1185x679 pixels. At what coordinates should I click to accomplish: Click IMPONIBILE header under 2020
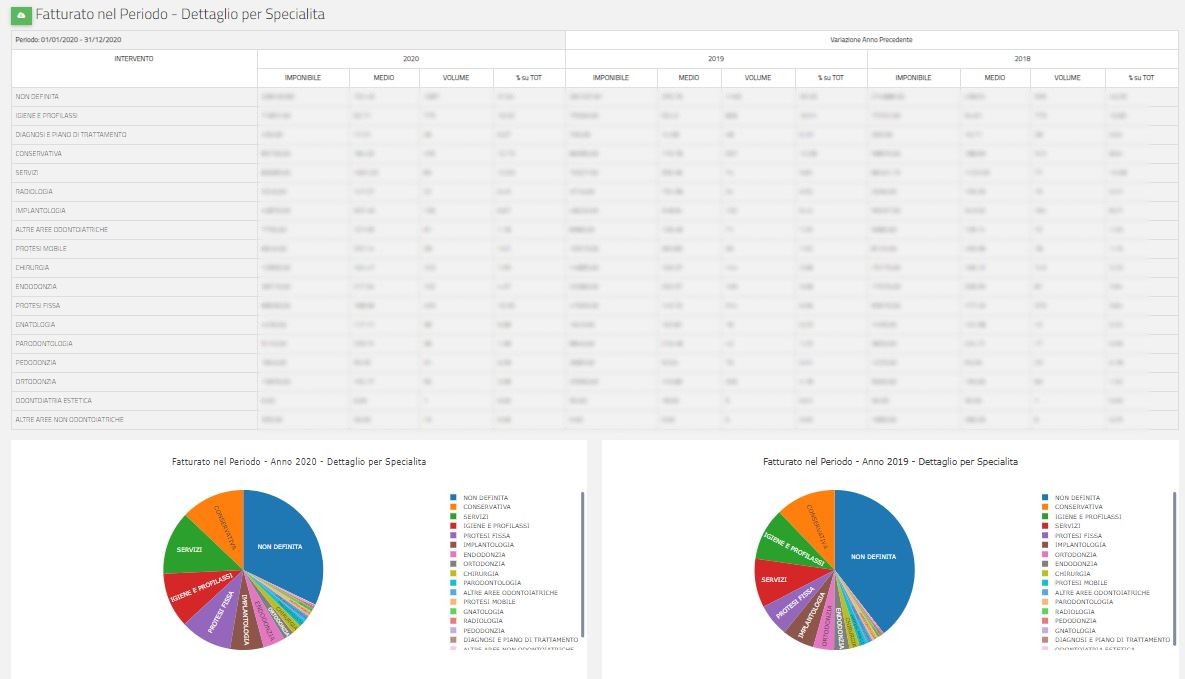303,77
